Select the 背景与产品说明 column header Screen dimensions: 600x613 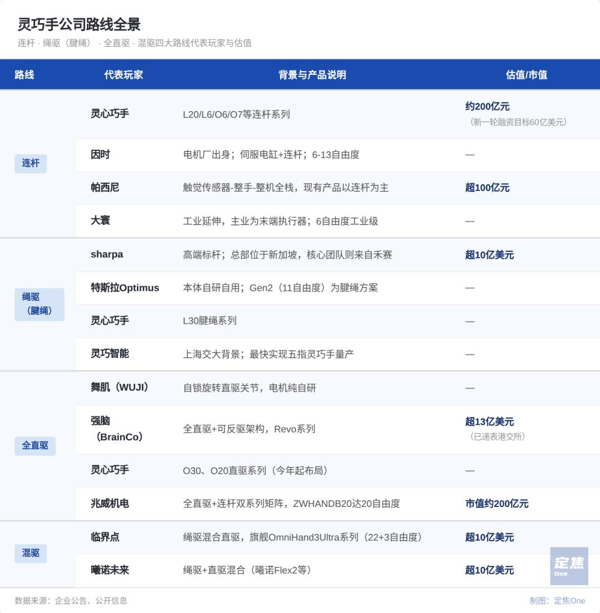click(312, 75)
